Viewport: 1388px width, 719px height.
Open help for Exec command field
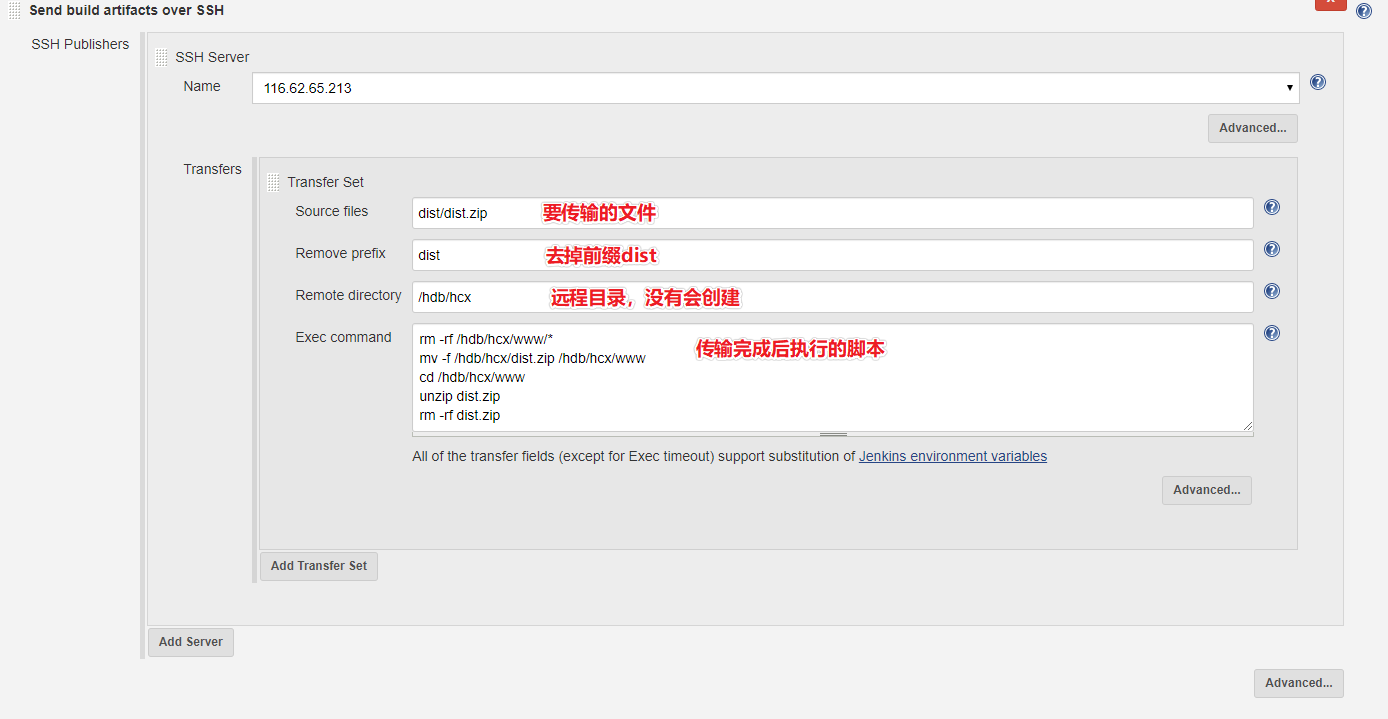click(x=1272, y=333)
